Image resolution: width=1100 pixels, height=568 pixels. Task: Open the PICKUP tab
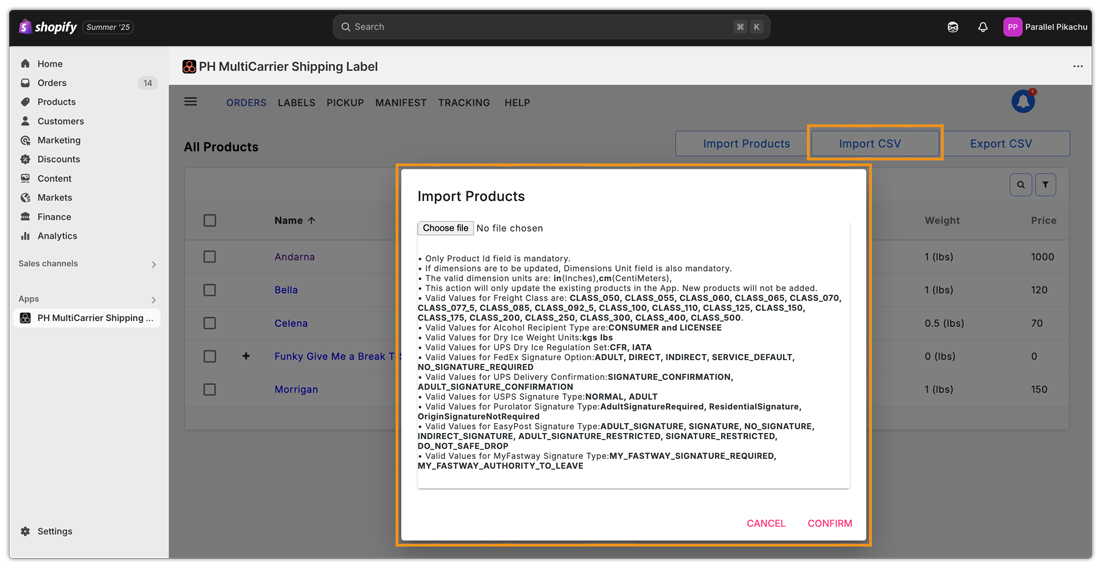point(345,102)
